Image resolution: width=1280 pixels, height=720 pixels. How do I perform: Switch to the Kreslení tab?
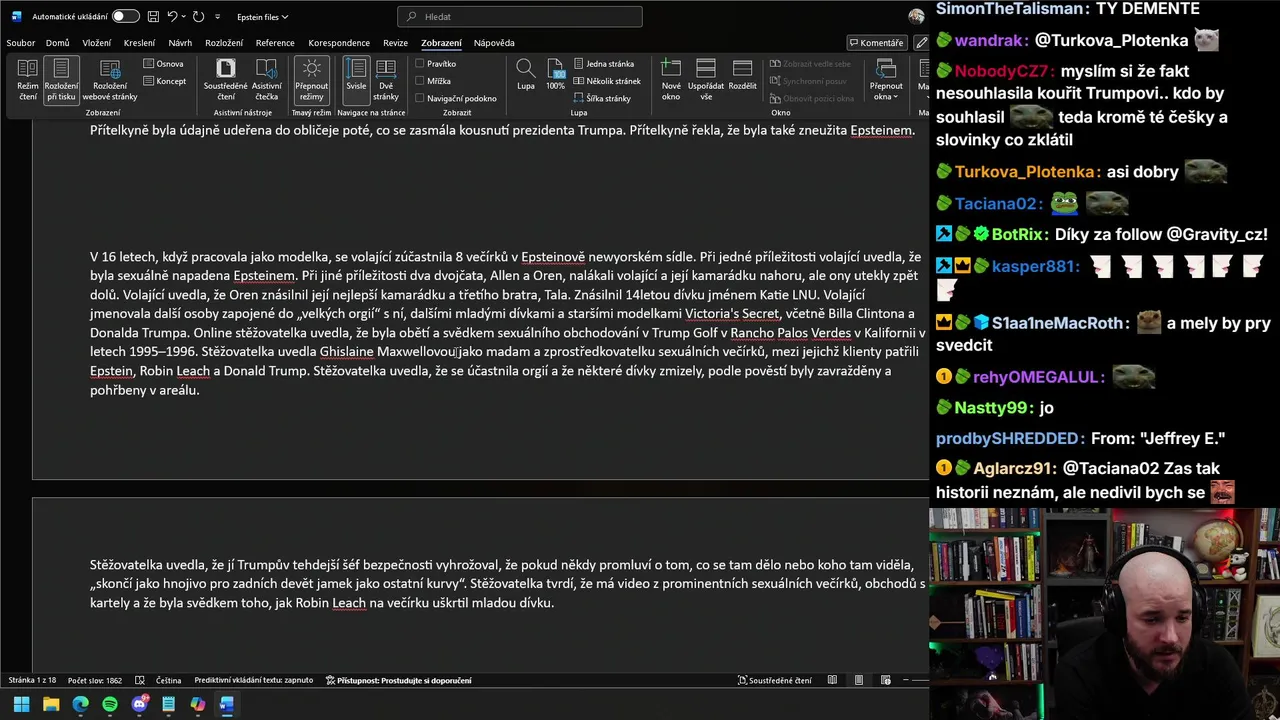click(139, 43)
